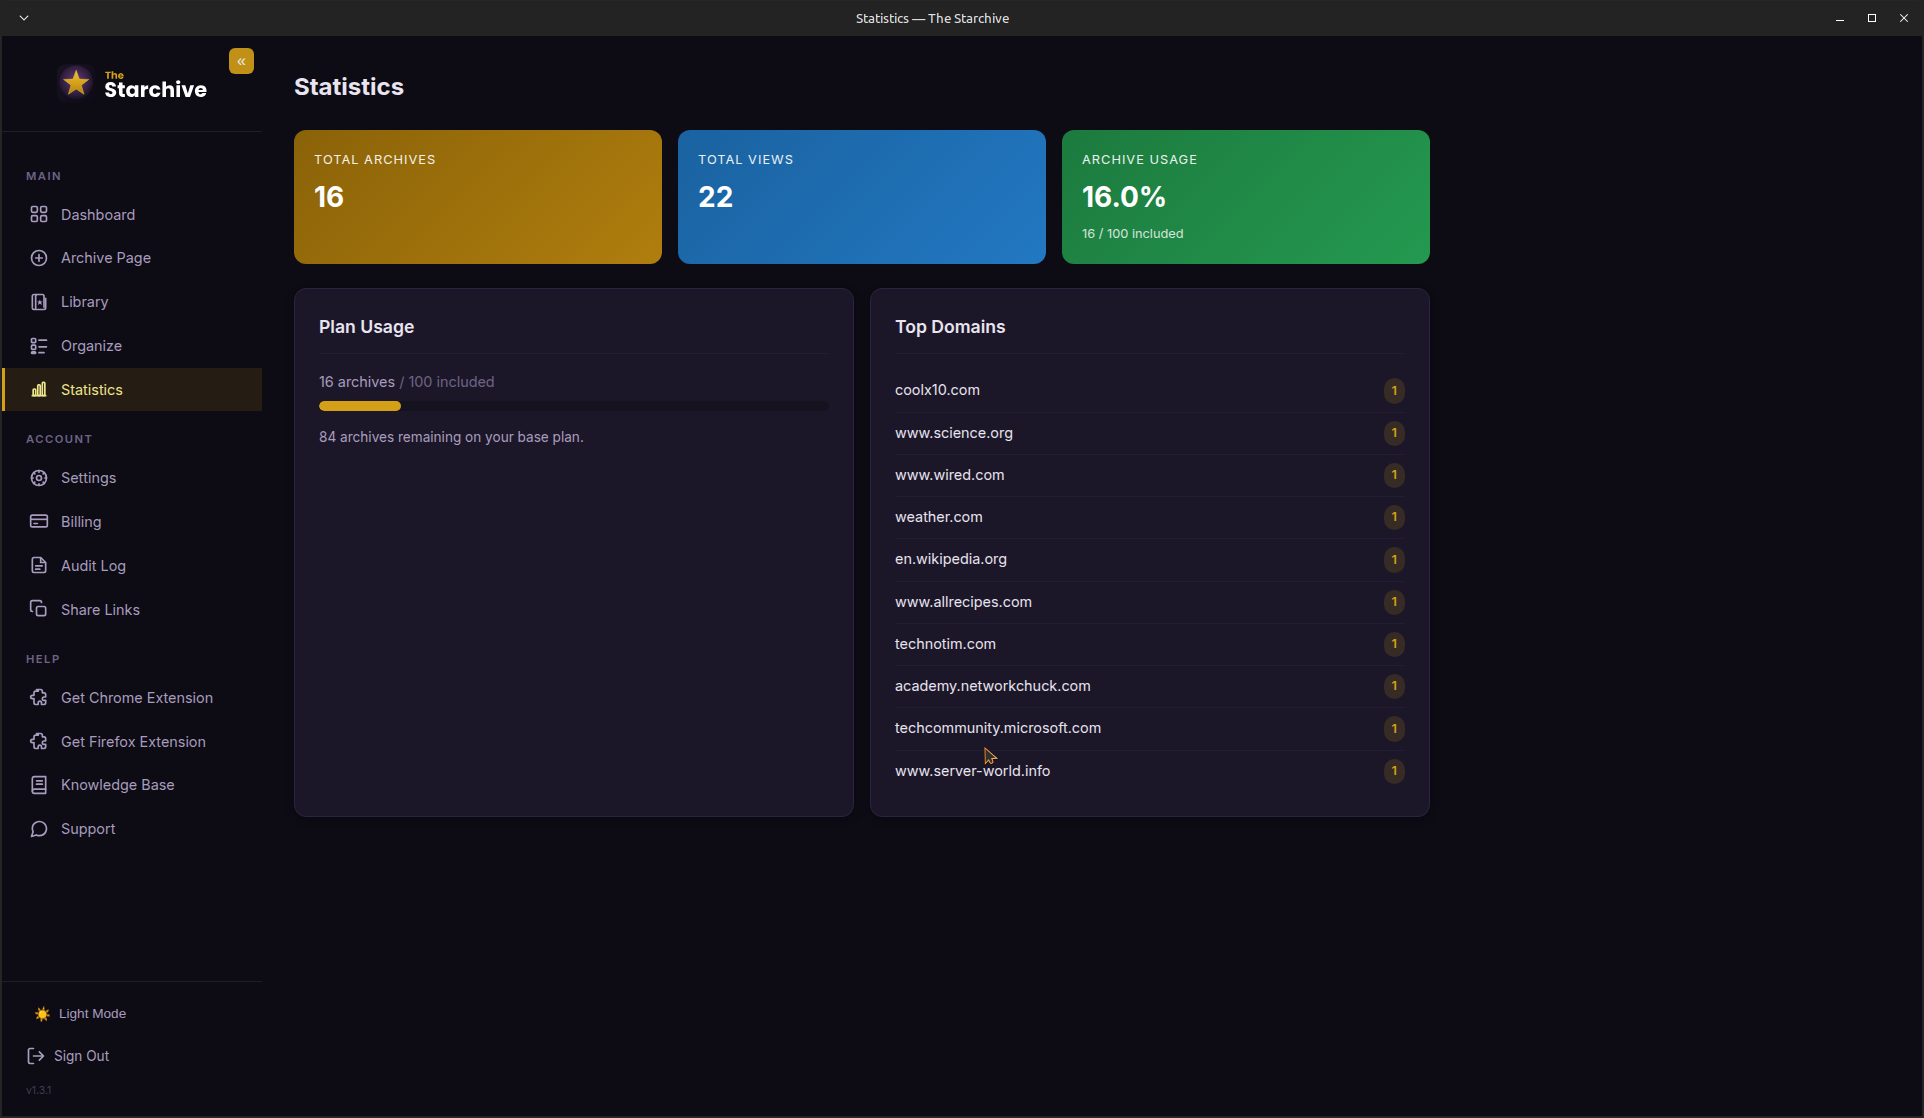
Task: Open the Library section
Action: point(133,302)
